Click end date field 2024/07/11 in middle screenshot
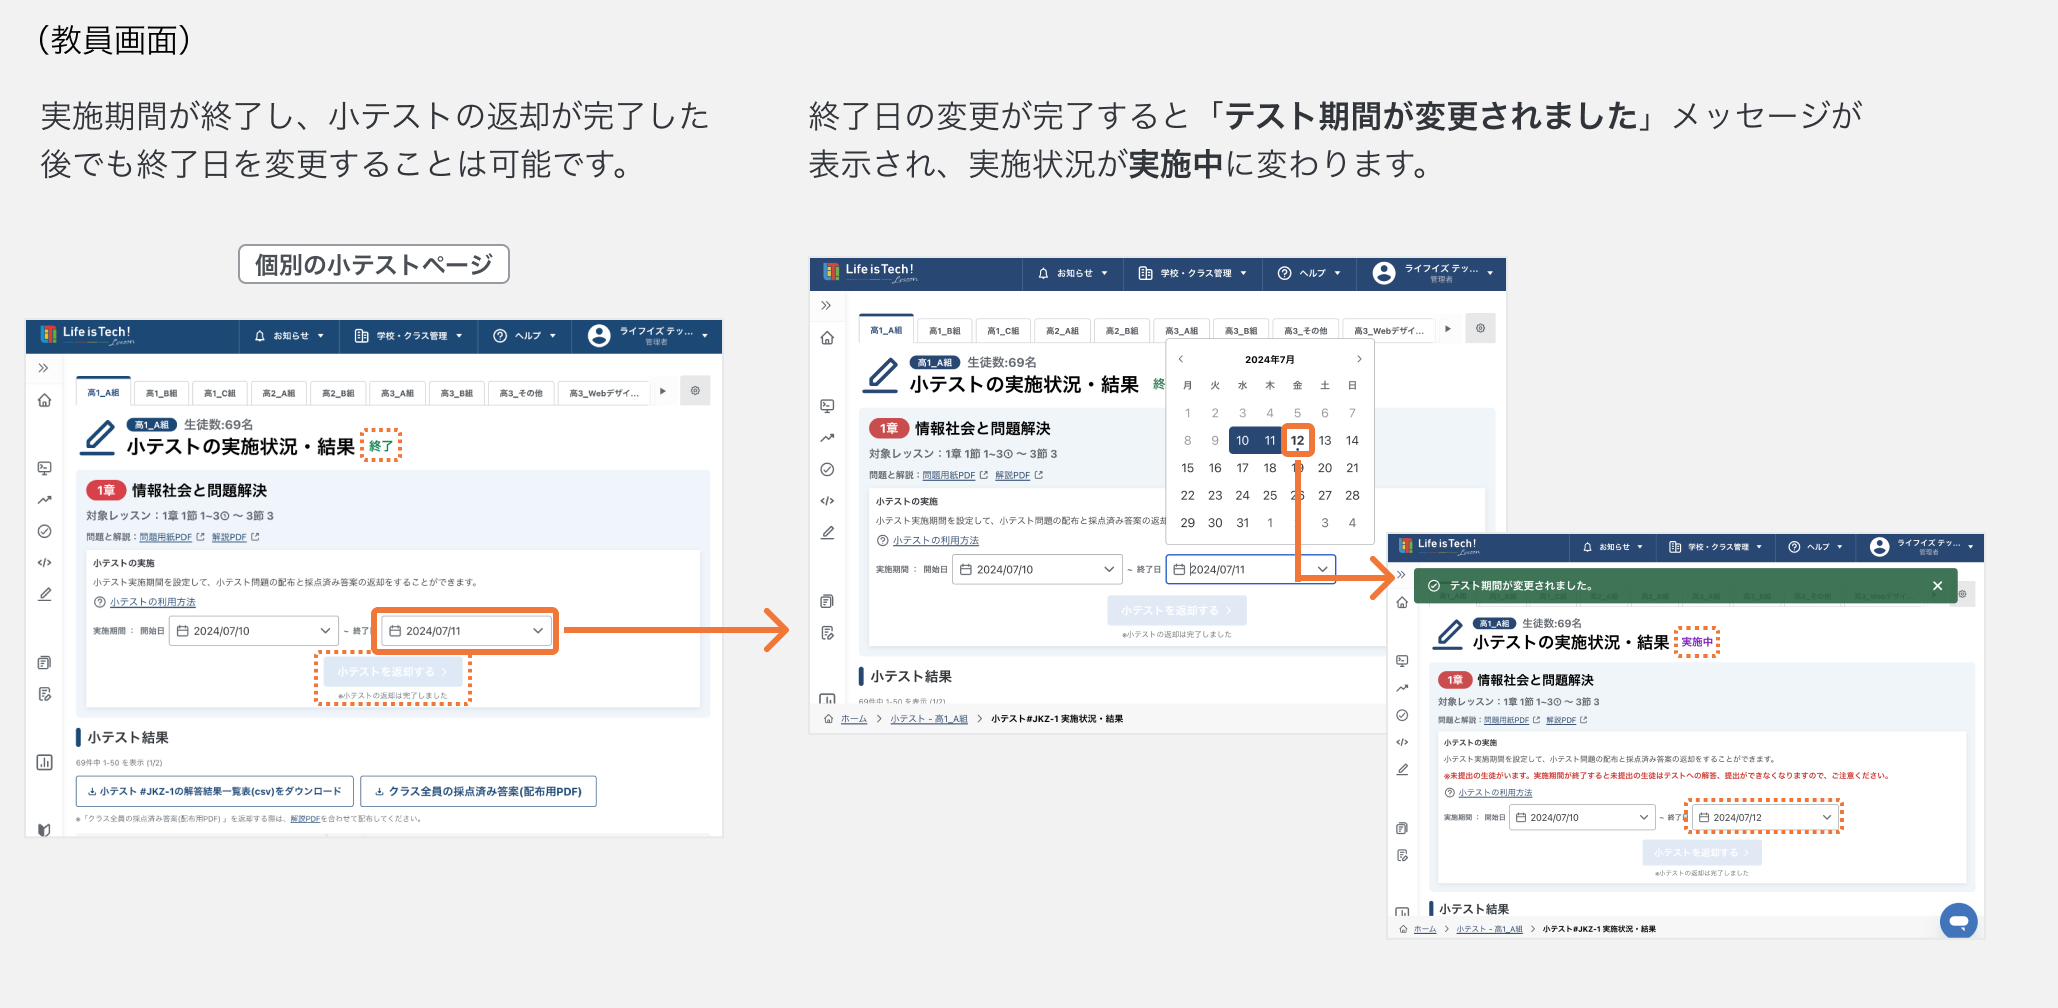 [x=1251, y=569]
